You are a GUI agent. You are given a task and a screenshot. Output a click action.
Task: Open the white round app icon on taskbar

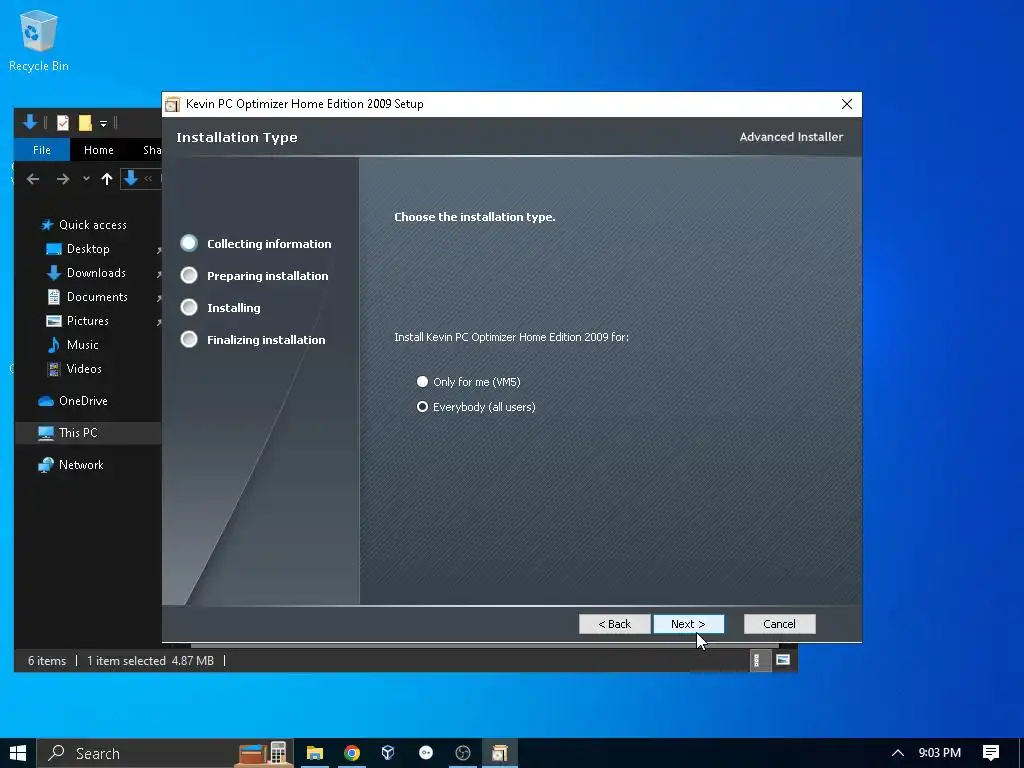point(426,753)
